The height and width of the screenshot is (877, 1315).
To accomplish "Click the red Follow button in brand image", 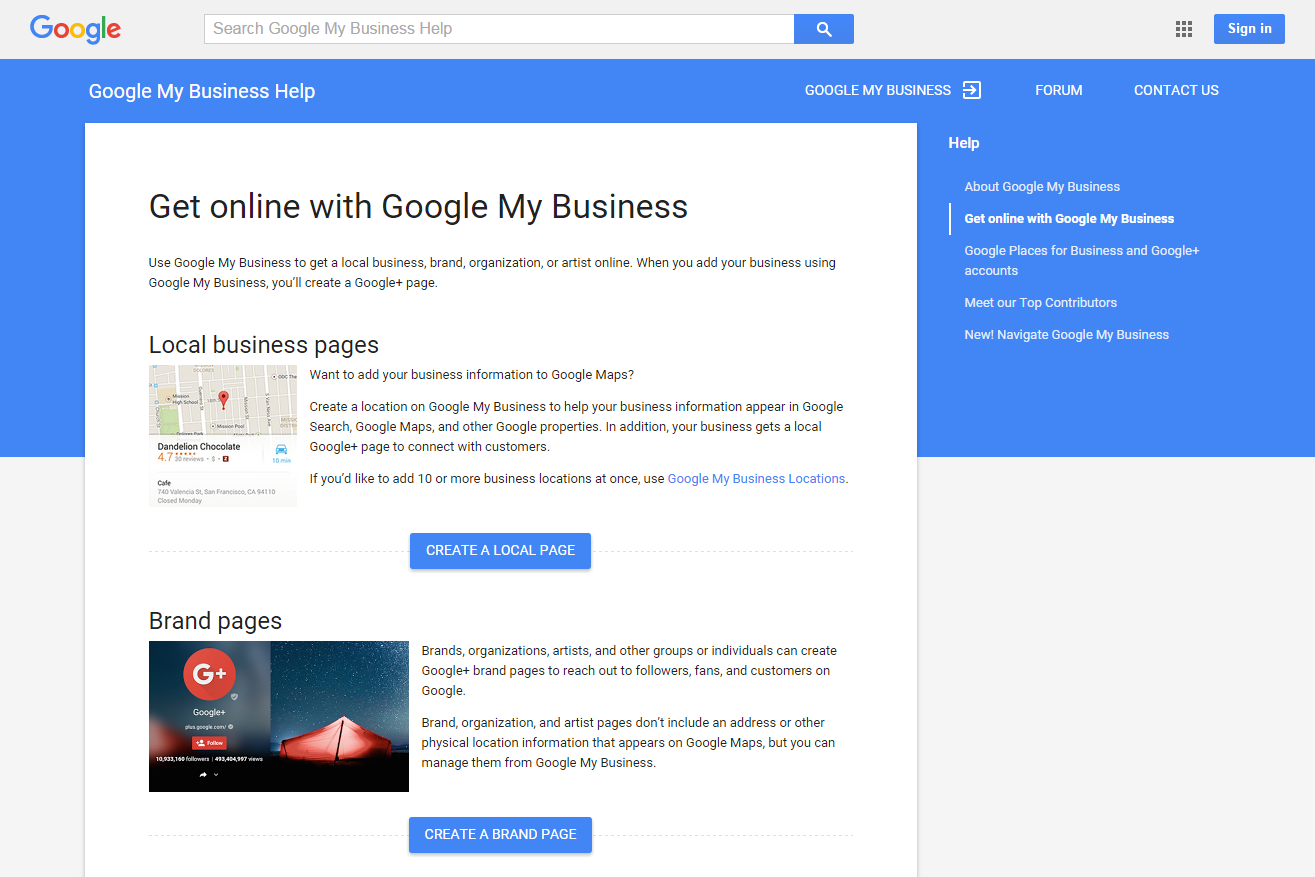I will pyautogui.click(x=209, y=743).
